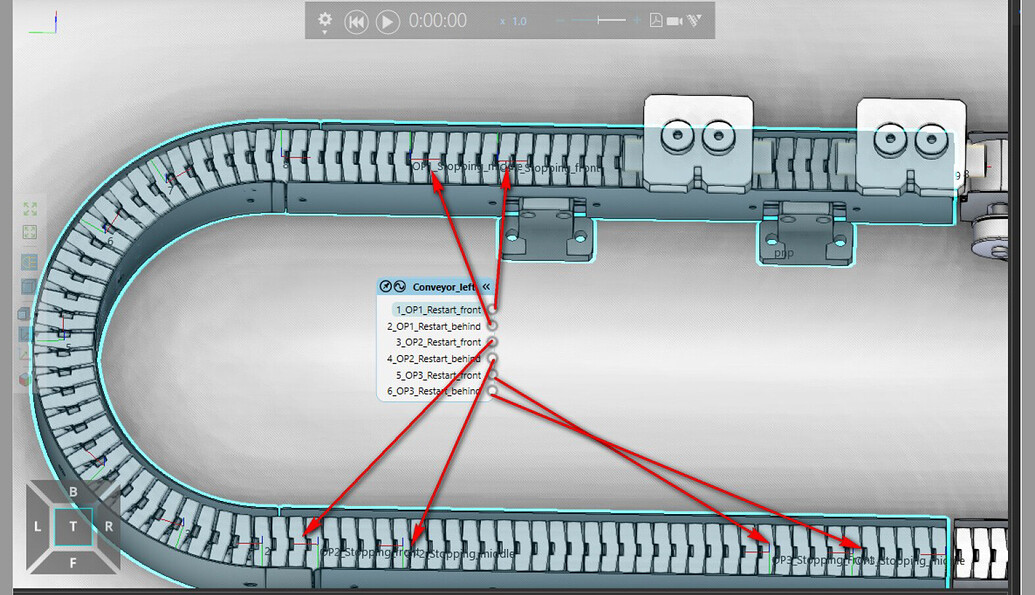
Task: Click port circle of 1_OP1_Restart_front
Action: [x=492, y=309]
